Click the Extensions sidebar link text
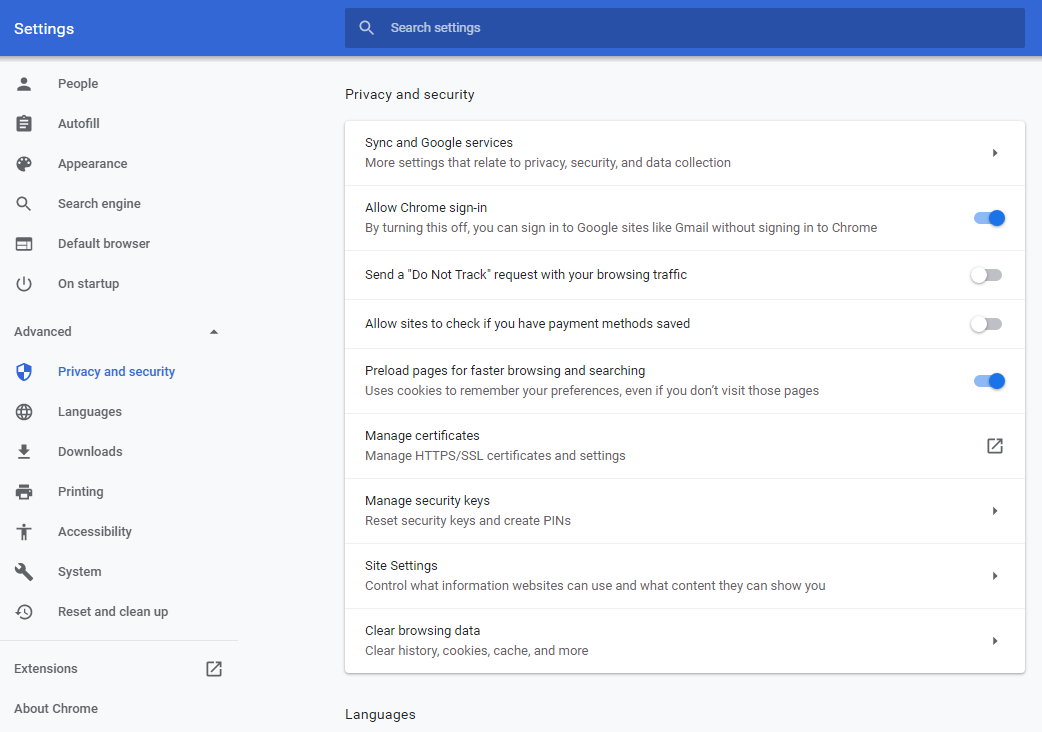Image resolution: width=1042 pixels, height=732 pixels. pos(46,669)
